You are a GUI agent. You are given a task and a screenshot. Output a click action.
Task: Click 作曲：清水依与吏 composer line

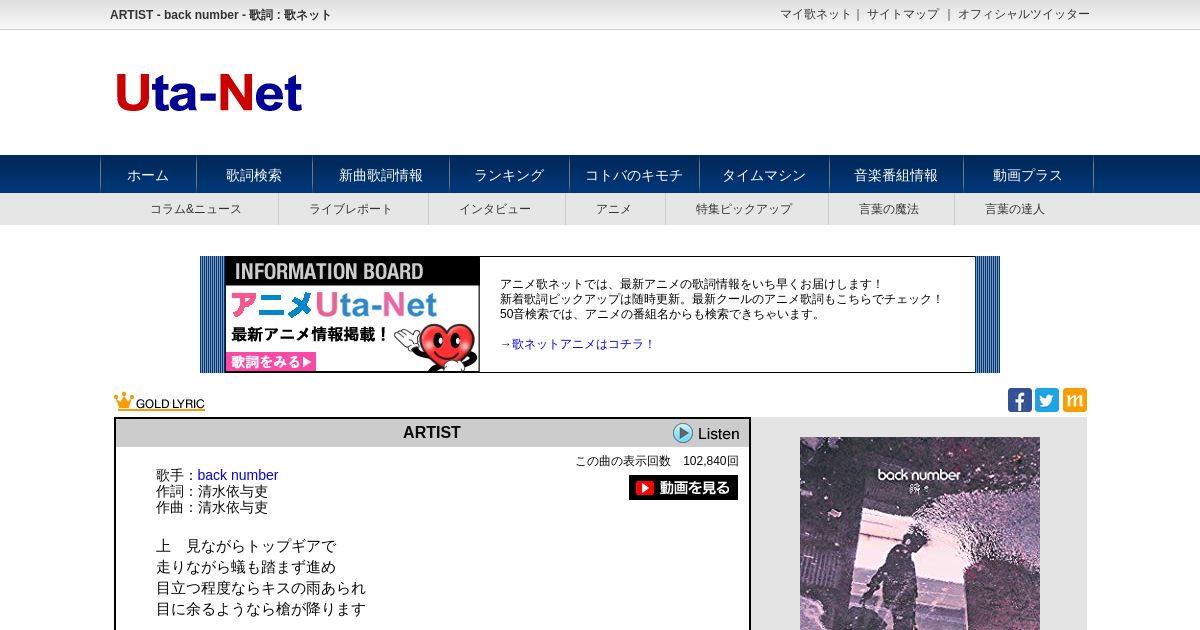[x=212, y=507]
